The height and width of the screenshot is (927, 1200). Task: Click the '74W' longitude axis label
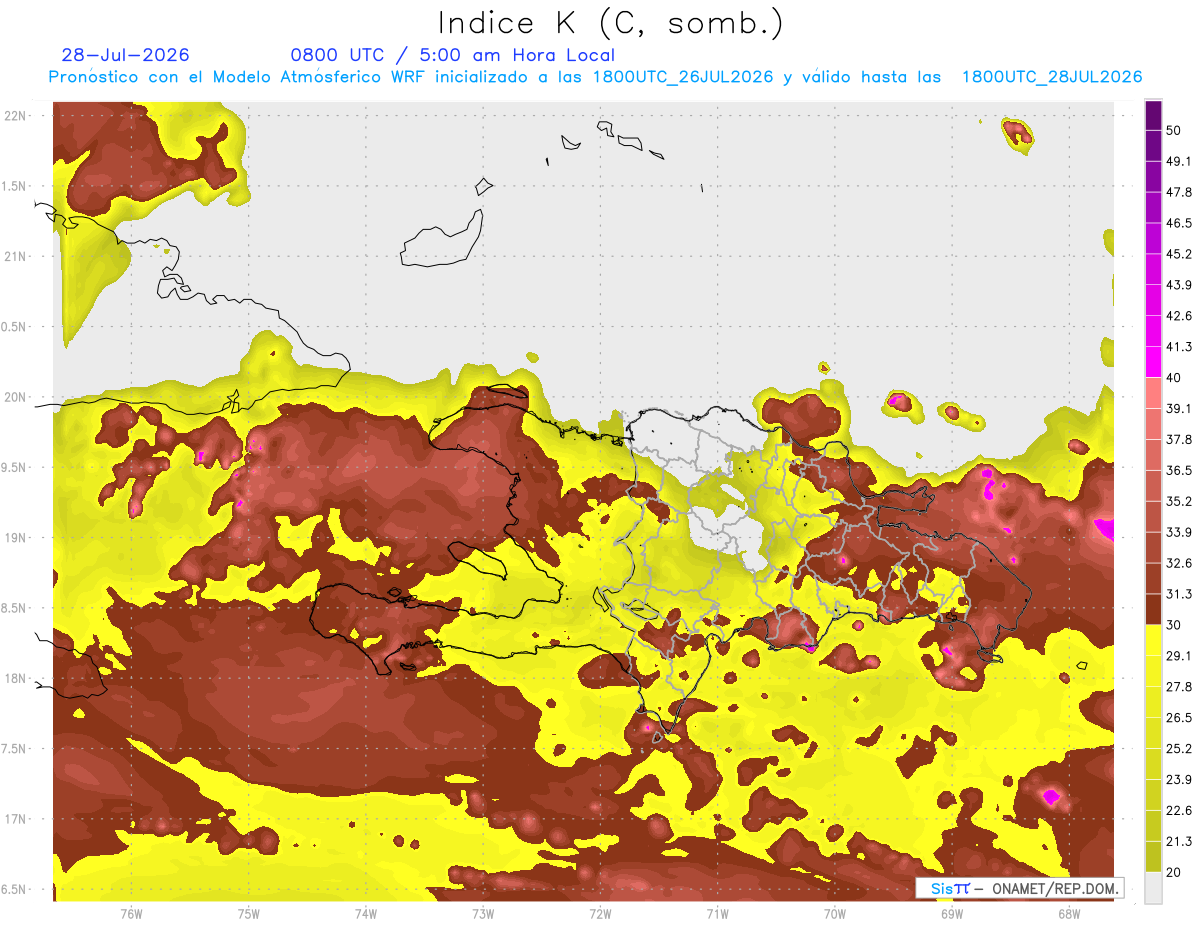pyautogui.click(x=365, y=913)
